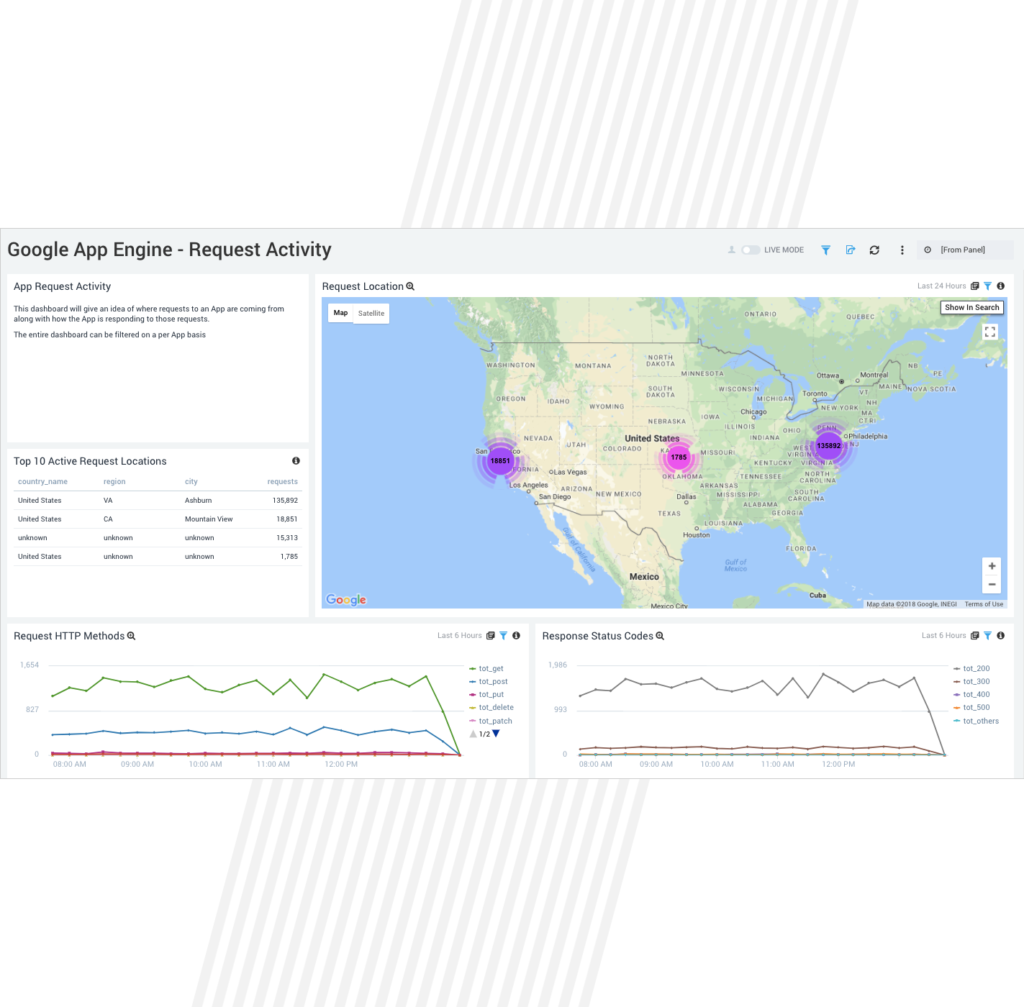Click the magnifier next to Request HTTP Methods
This screenshot has width=1024, height=1007.
pos(131,636)
